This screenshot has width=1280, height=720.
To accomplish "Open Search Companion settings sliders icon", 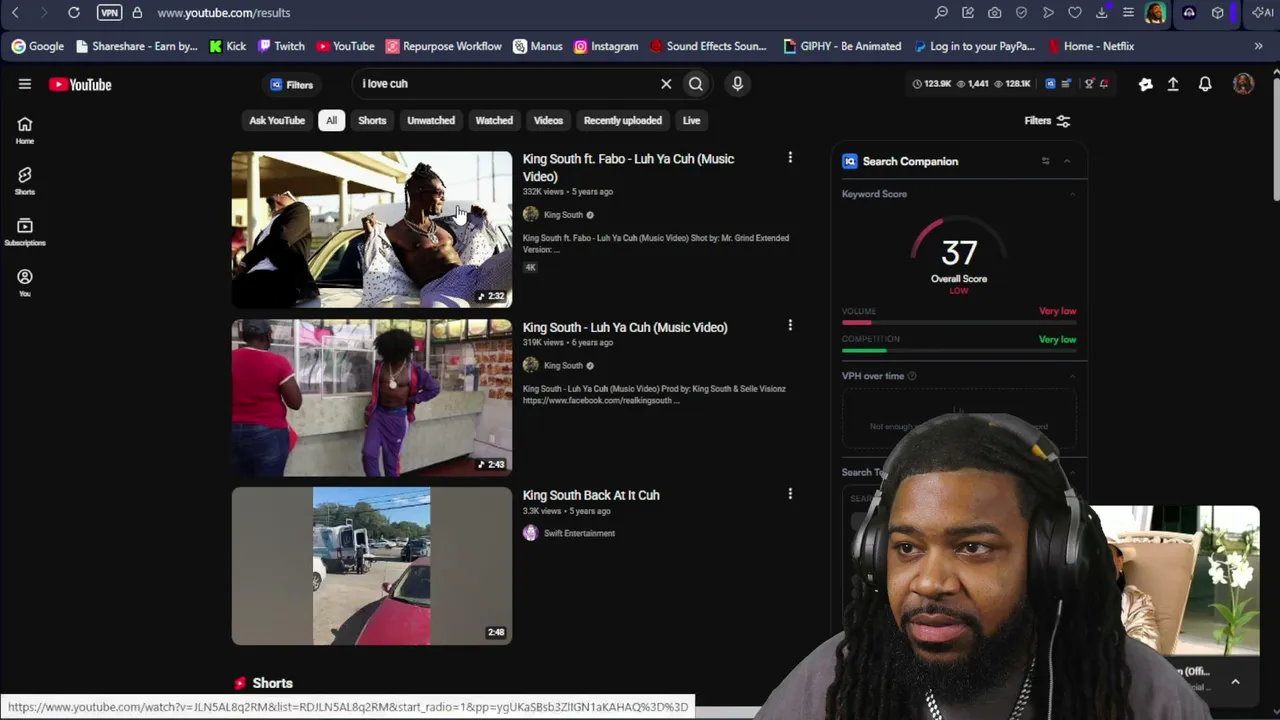I will click(x=1045, y=161).
